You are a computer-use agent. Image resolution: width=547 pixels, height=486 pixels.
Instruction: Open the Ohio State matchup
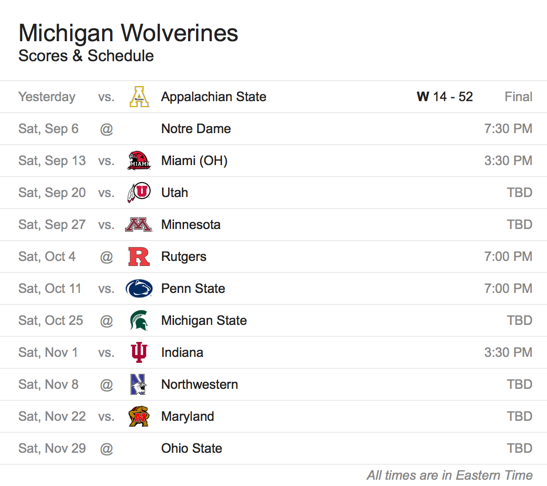point(274,448)
